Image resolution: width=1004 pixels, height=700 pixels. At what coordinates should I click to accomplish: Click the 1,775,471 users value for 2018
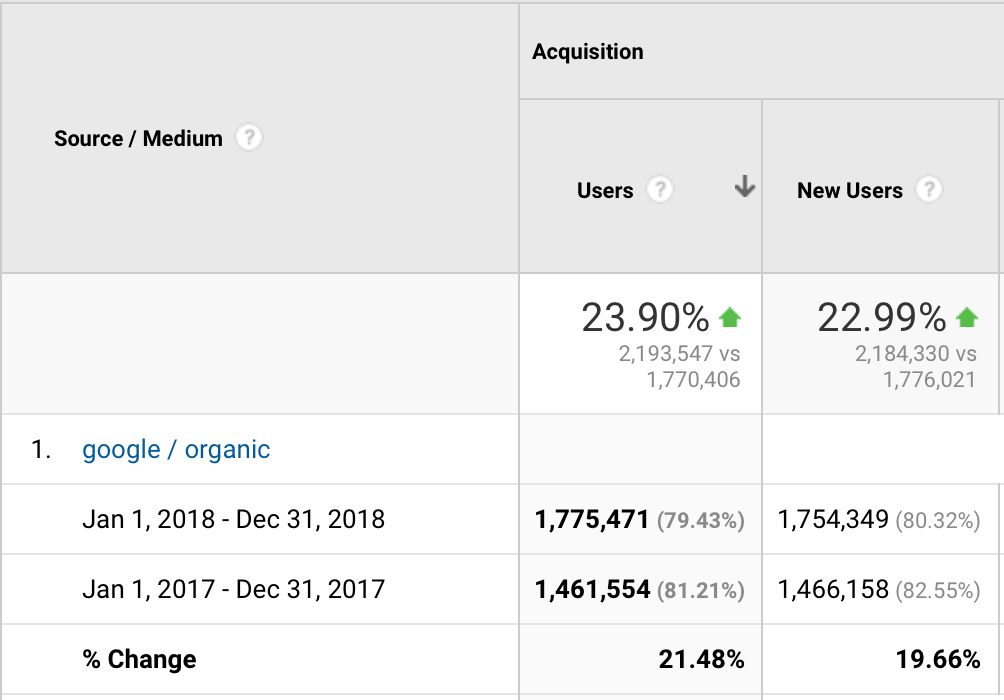[x=592, y=520]
